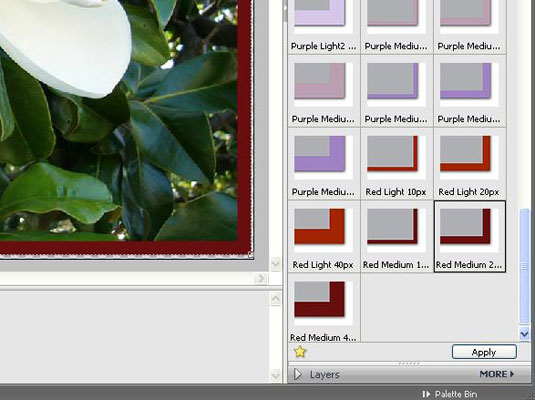Click the Apply button

(484, 352)
